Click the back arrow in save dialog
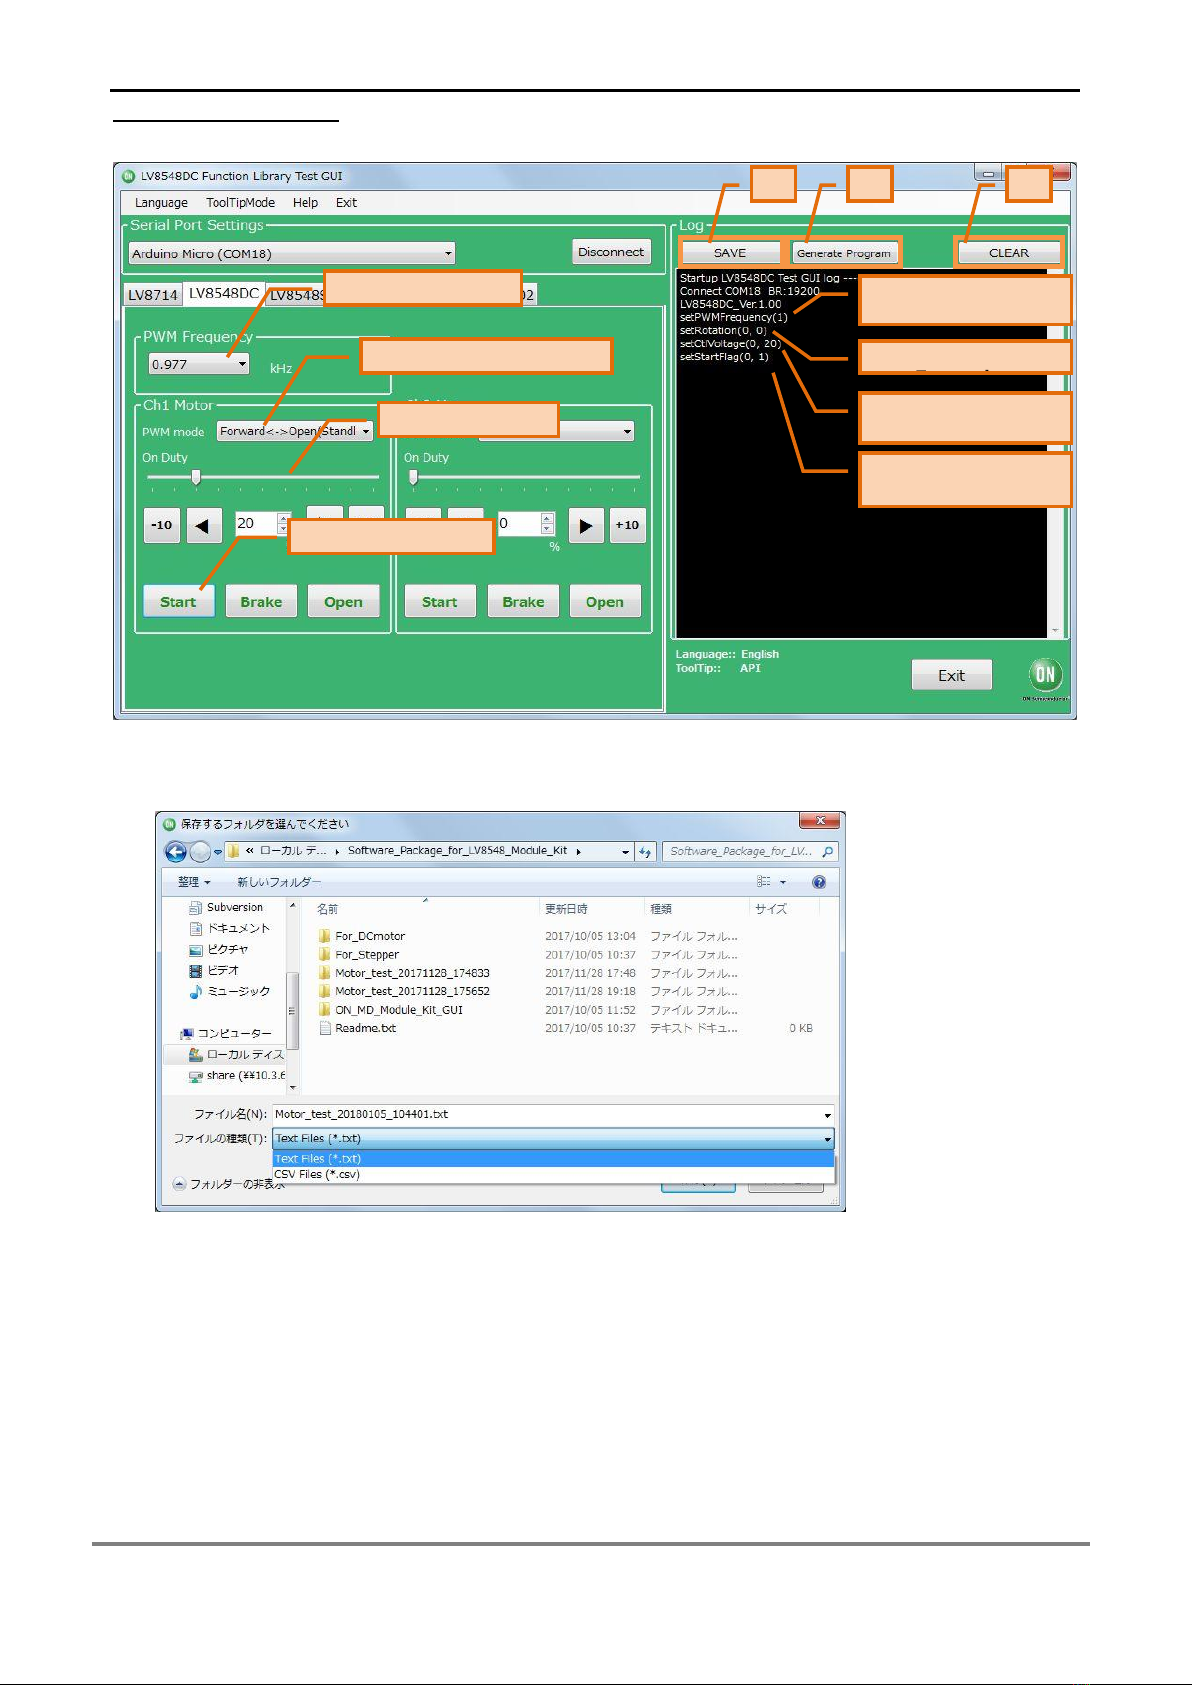 [x=176, y=852]
